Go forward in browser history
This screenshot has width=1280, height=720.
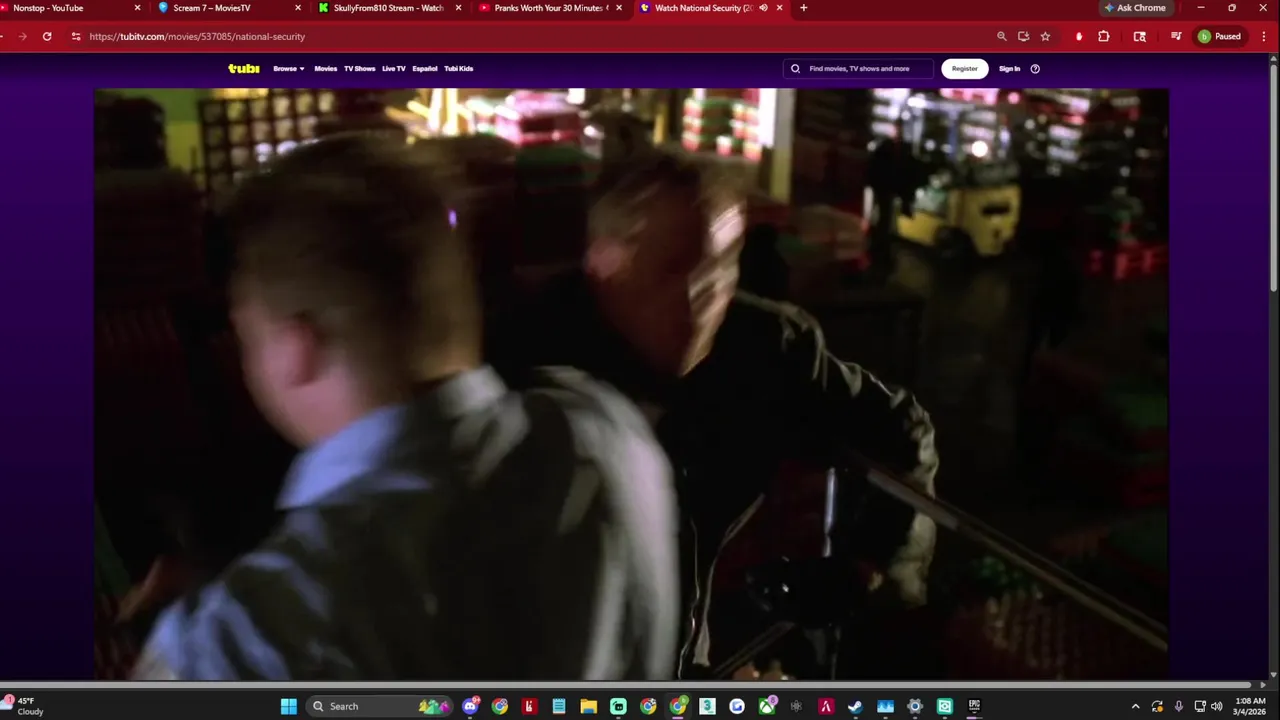[22, 36]
